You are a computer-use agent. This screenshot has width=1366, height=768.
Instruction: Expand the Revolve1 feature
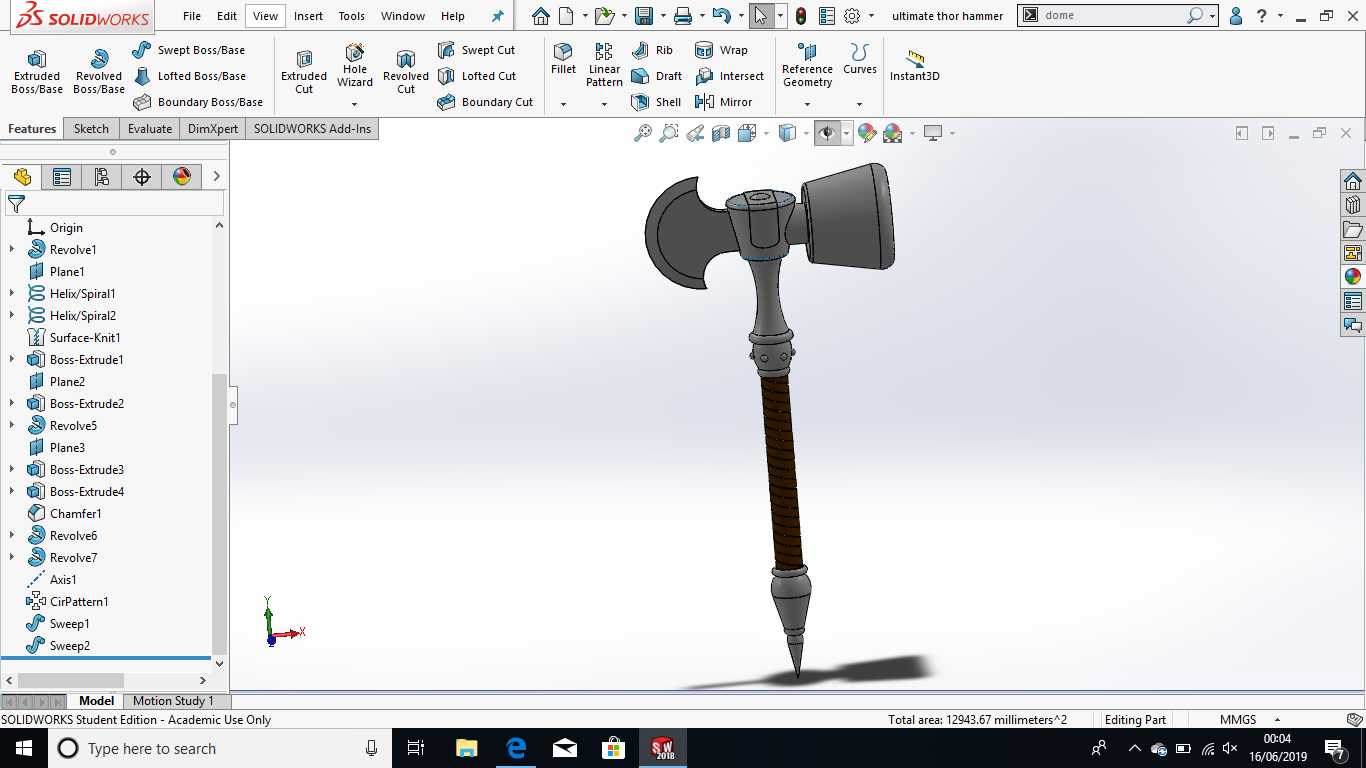12,250
